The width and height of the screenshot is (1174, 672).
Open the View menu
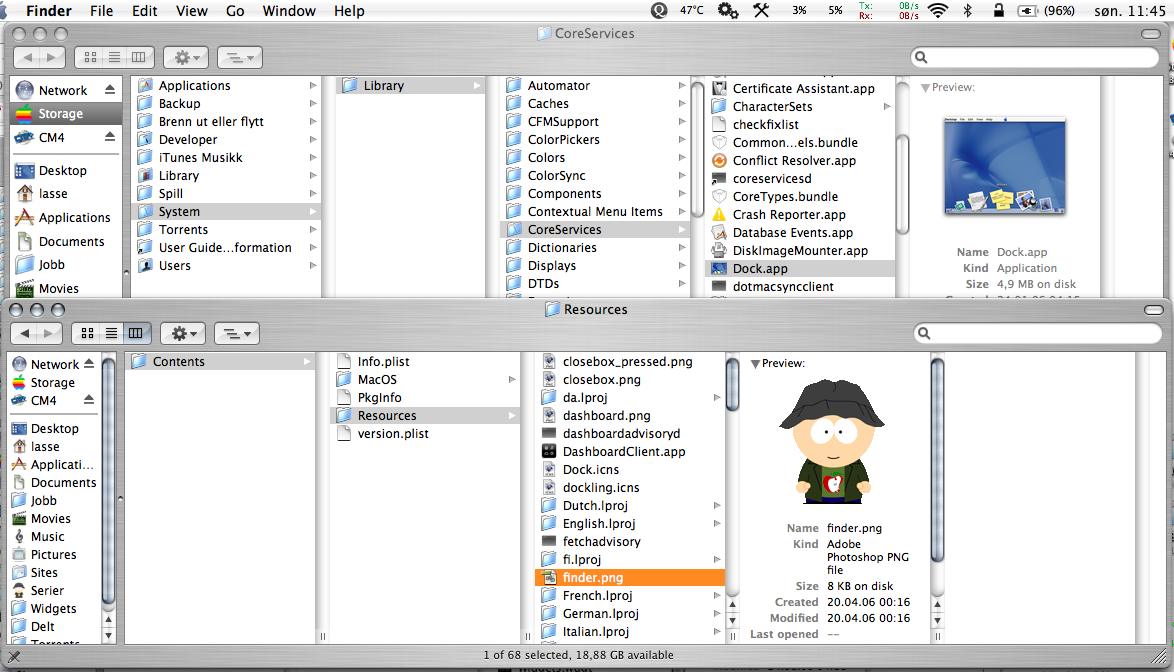pos(192,10)
